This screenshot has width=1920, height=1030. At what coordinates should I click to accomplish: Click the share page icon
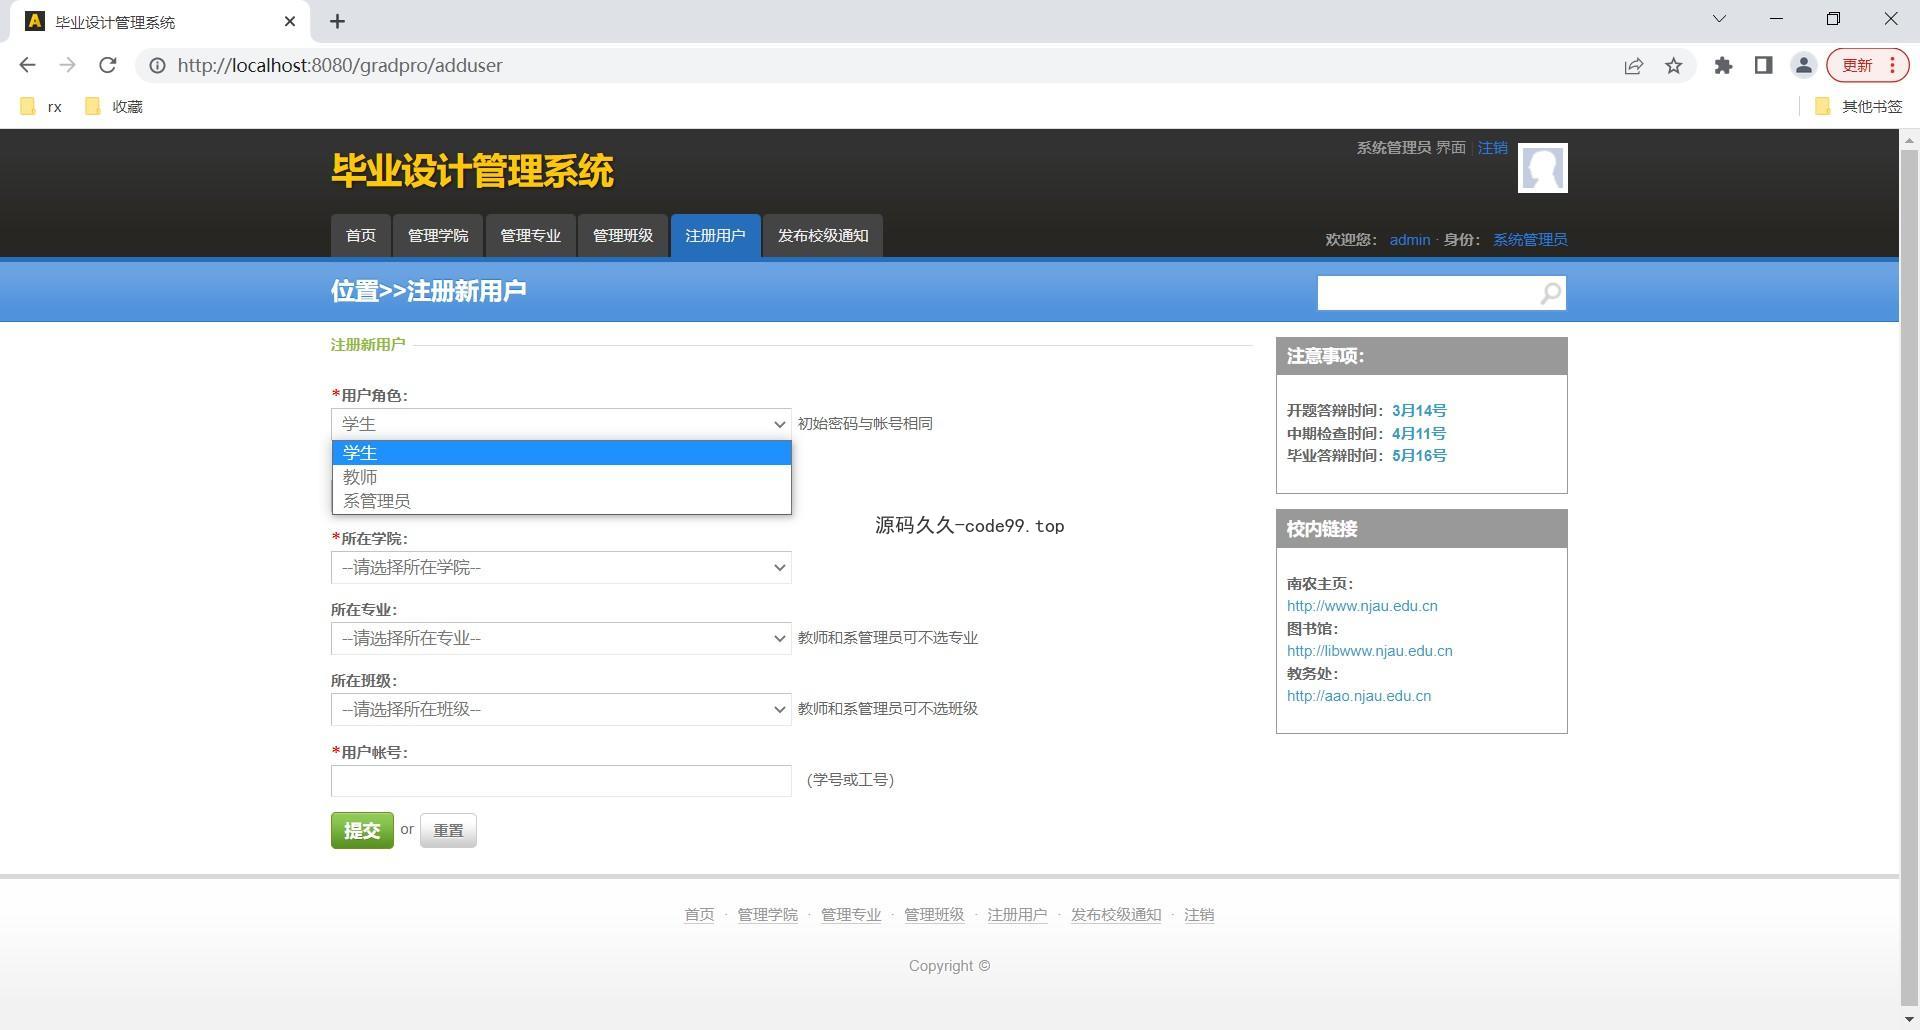1633,65
